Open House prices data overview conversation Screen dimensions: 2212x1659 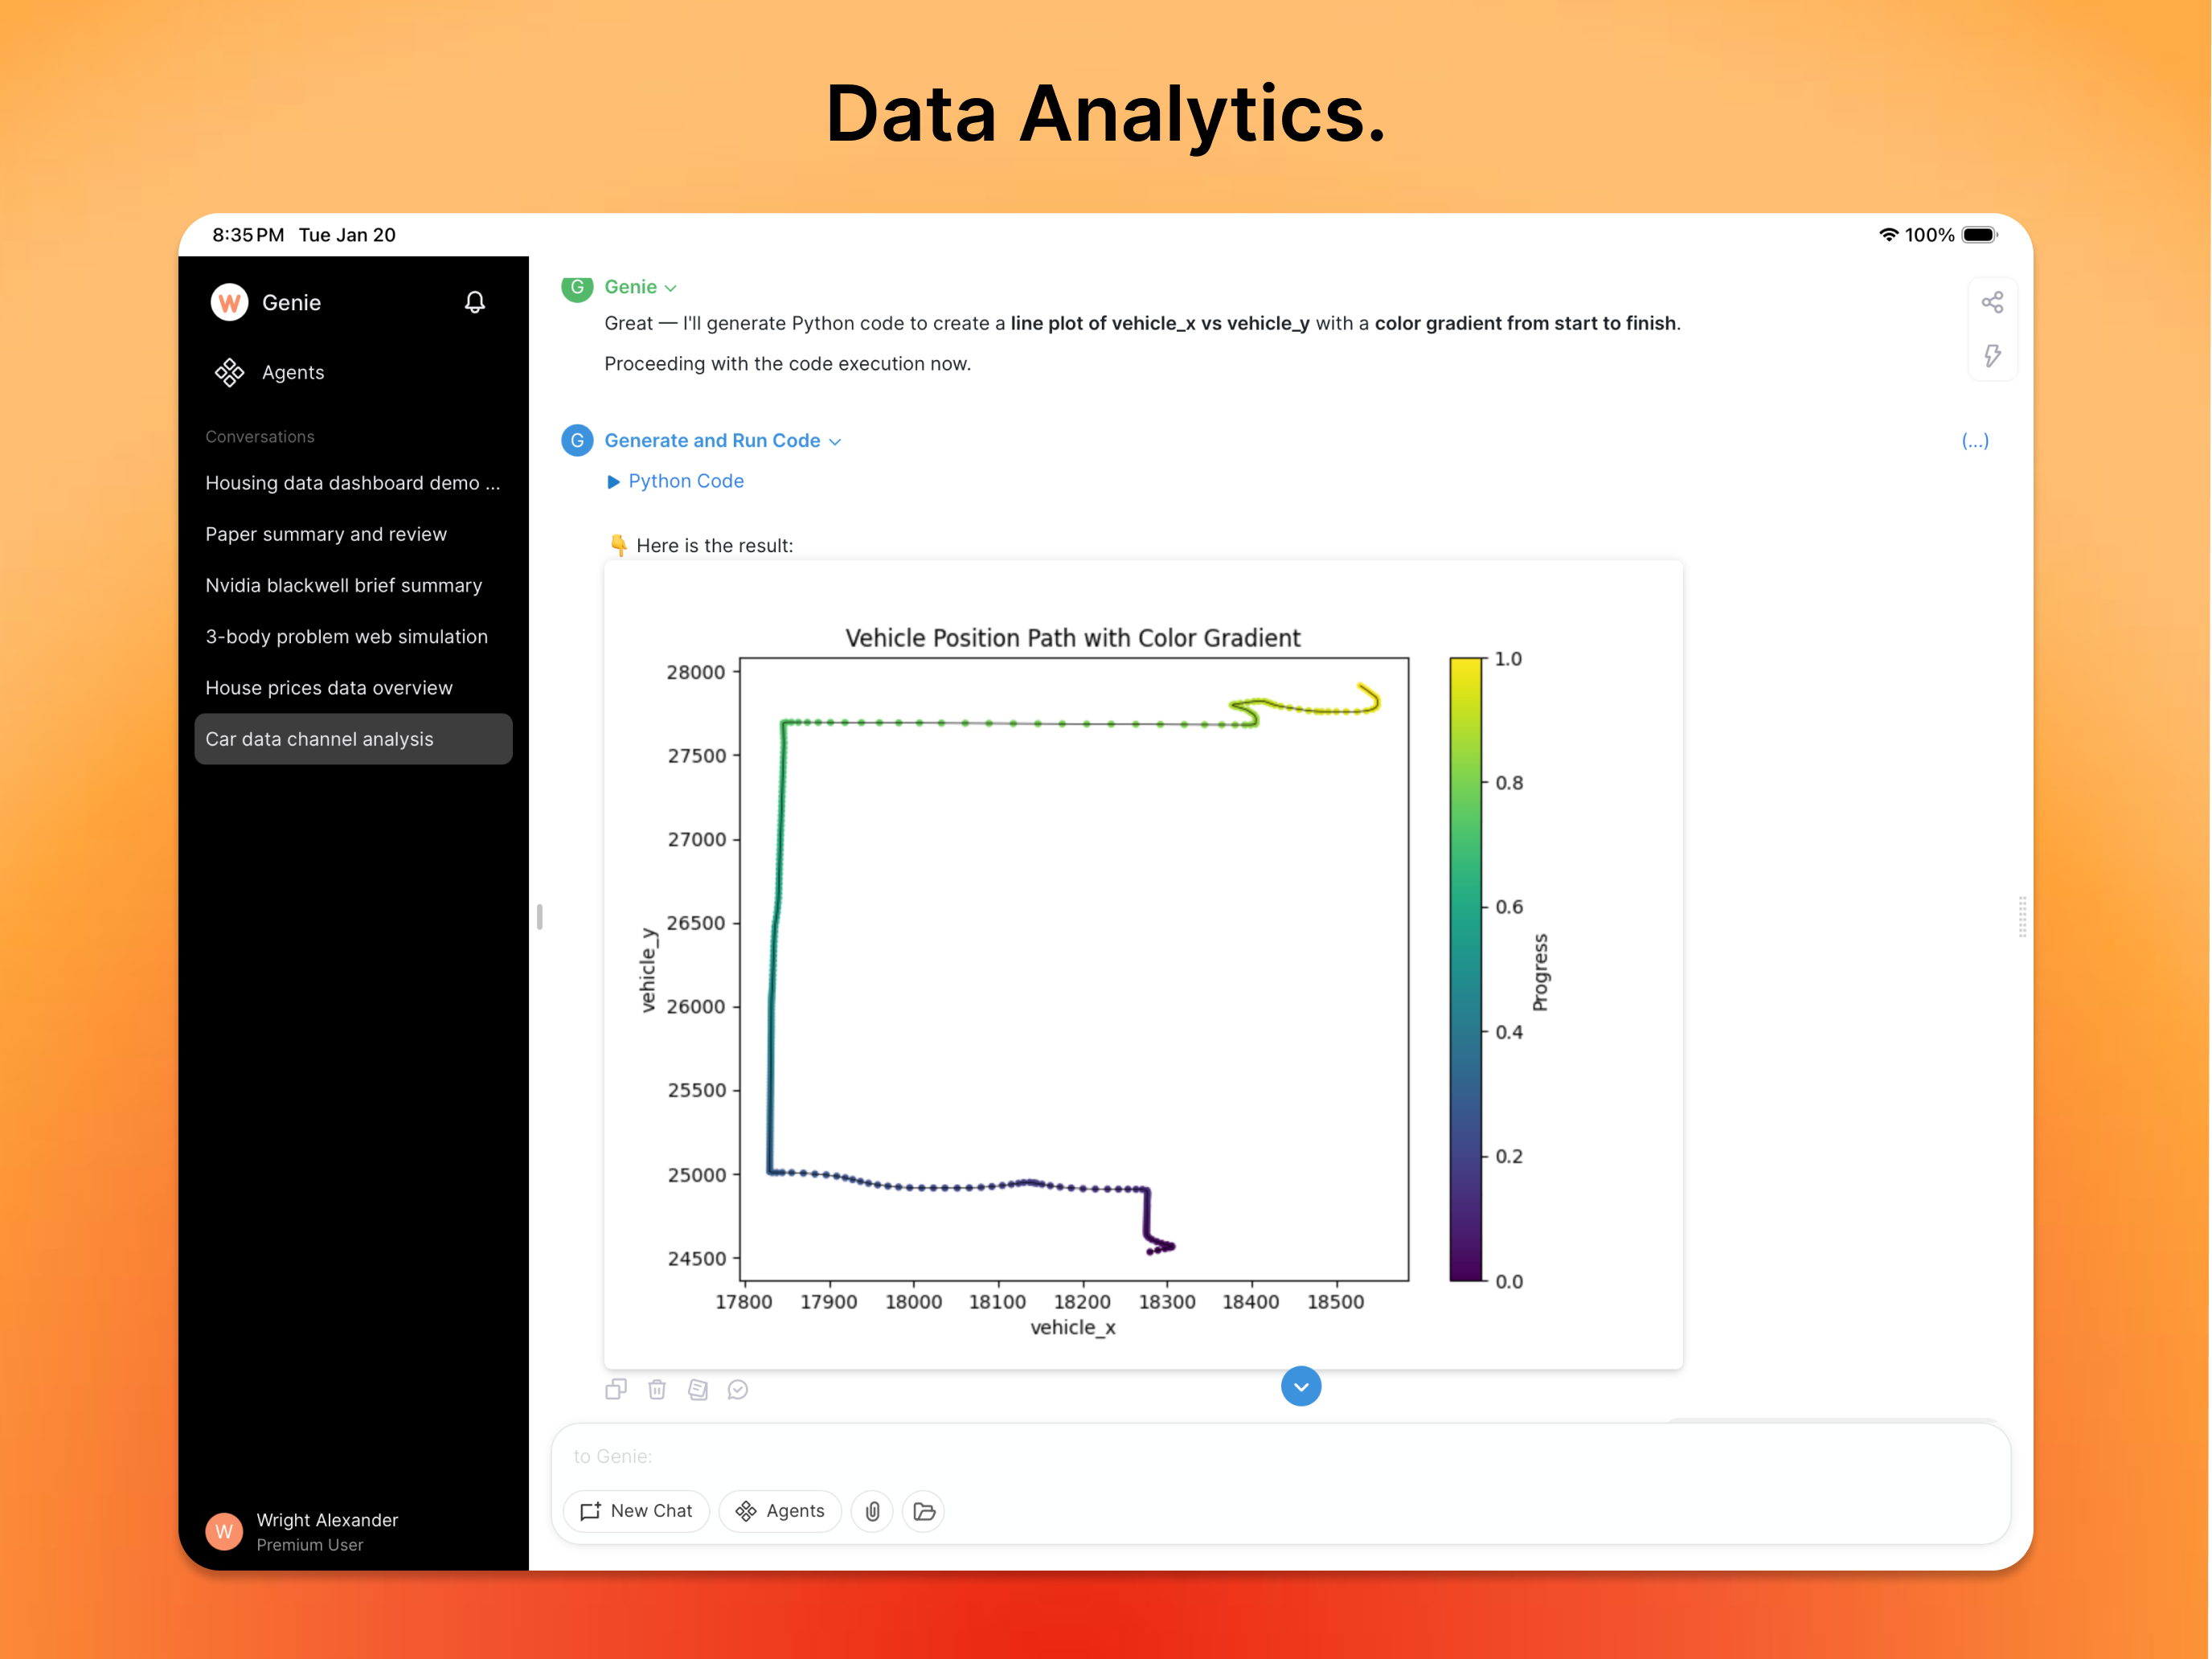pos(353,688)
